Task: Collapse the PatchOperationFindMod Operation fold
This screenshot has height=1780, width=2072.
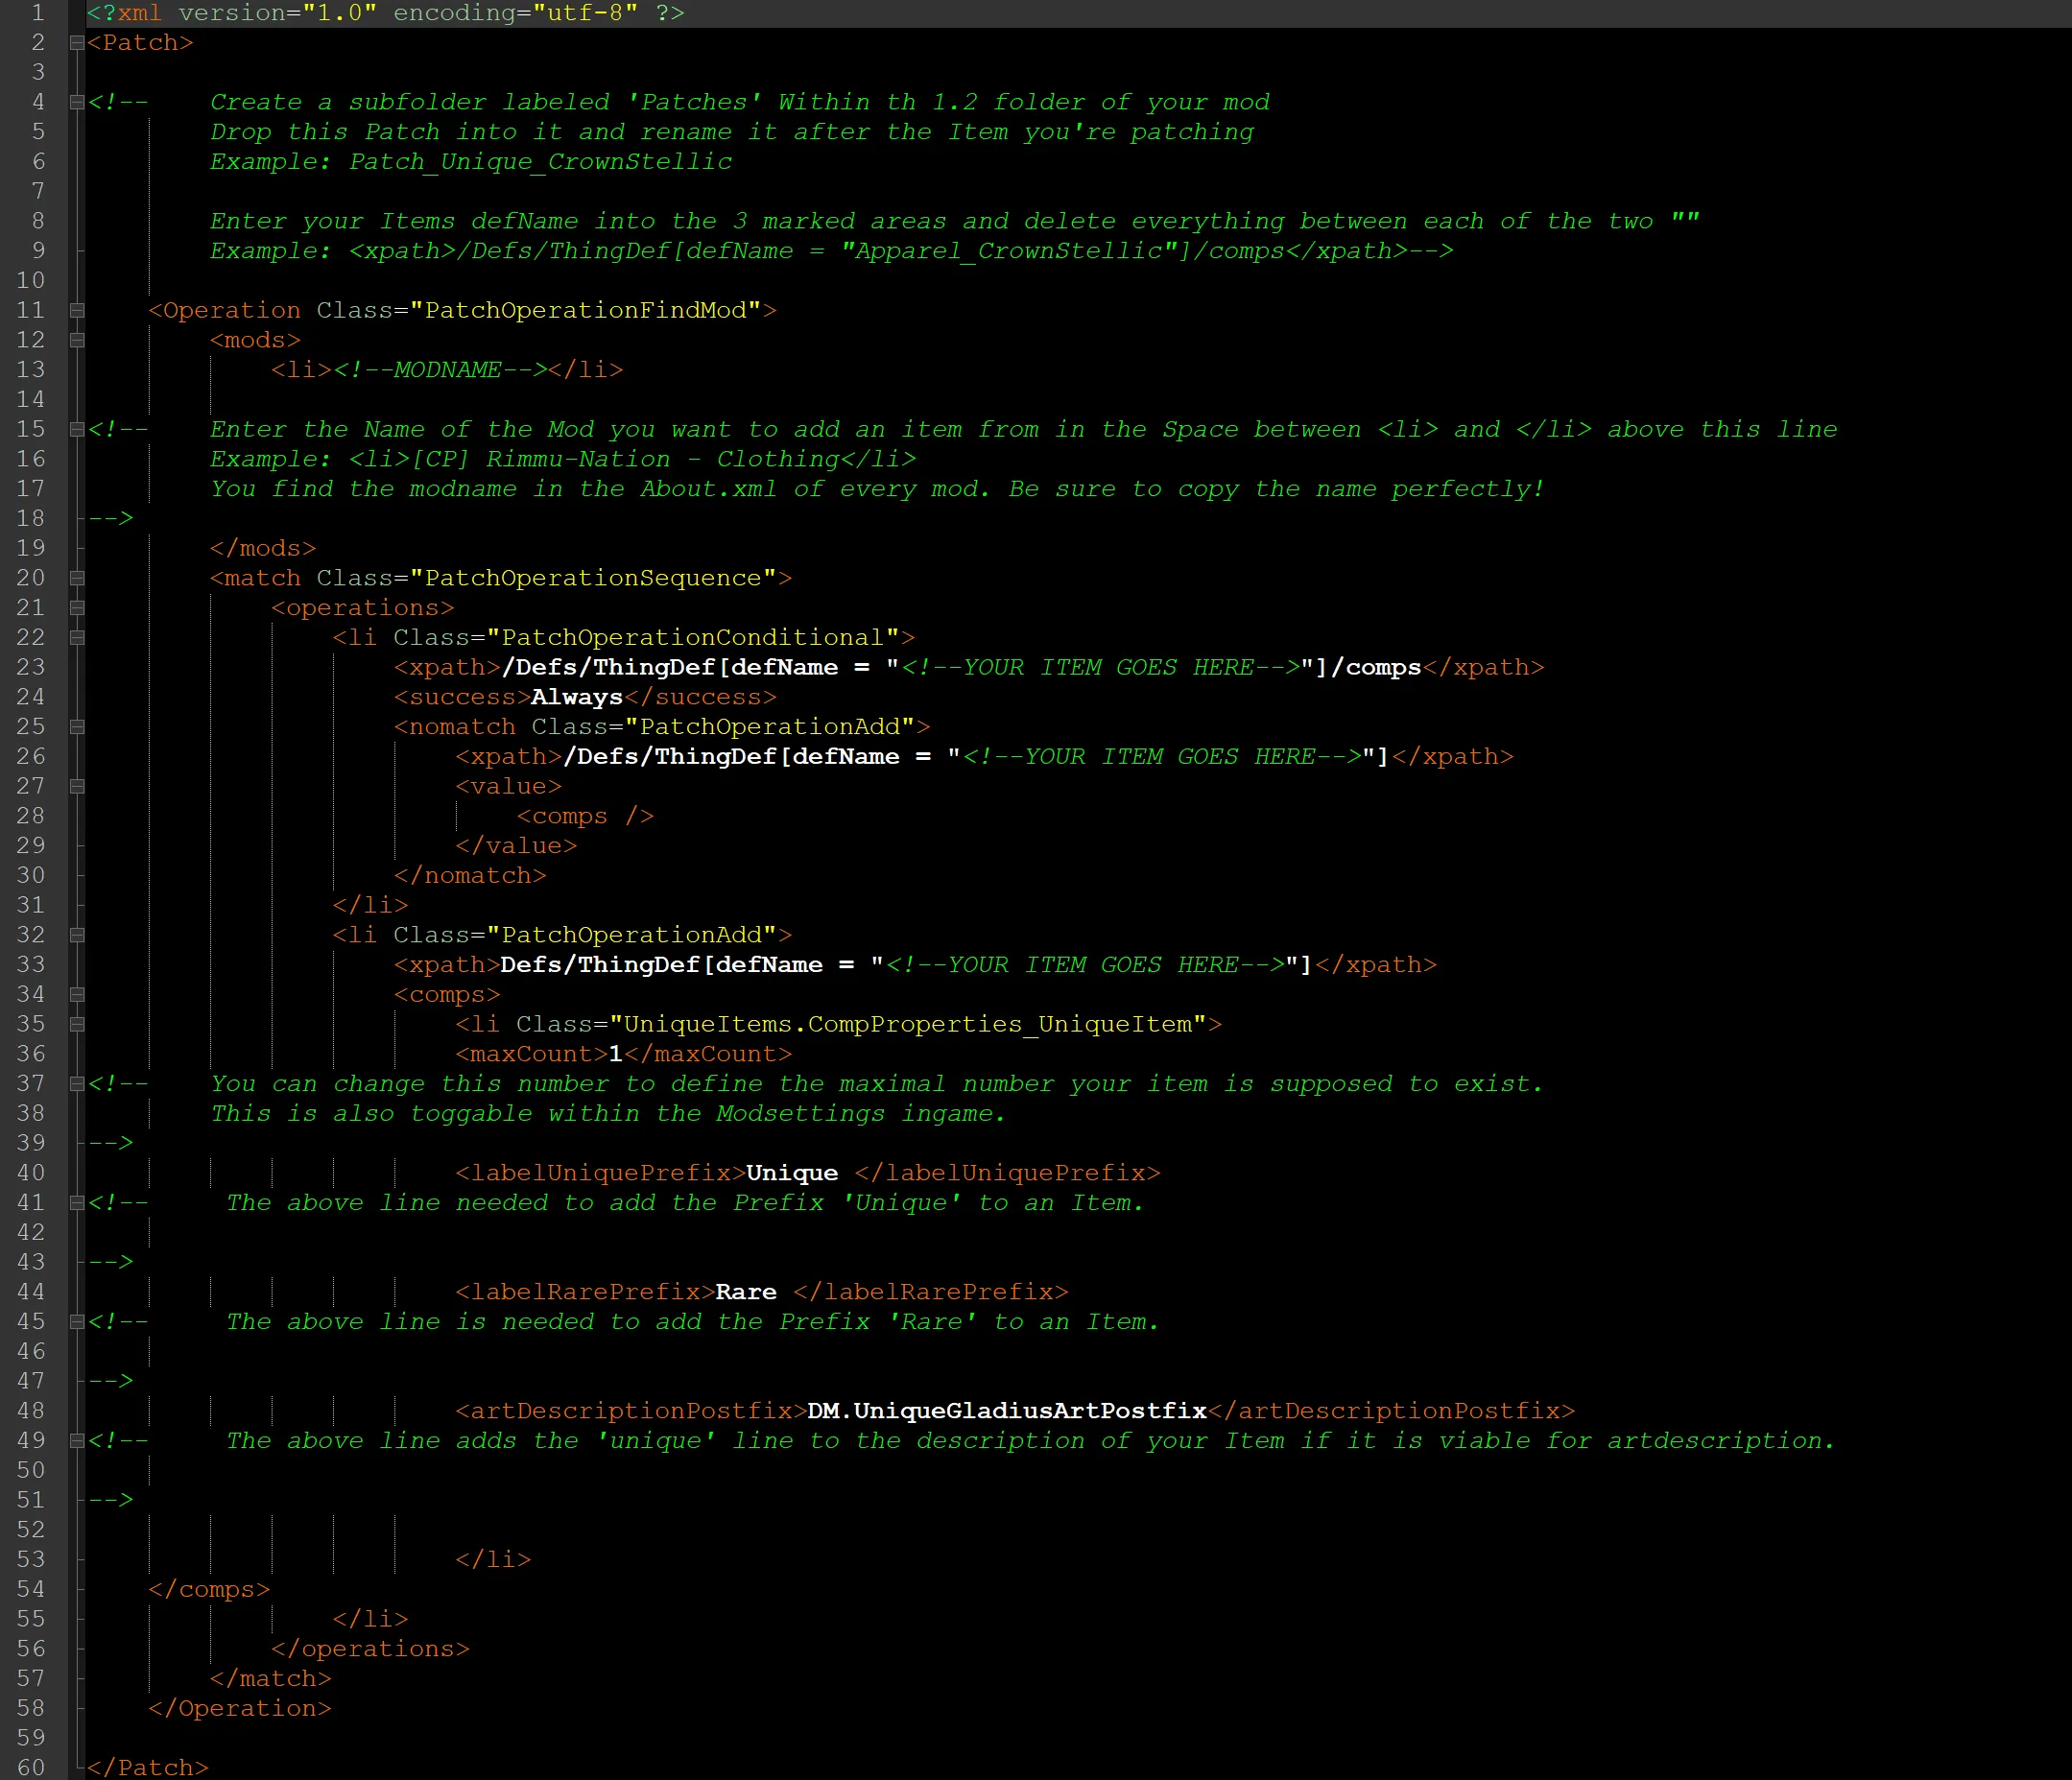Action: tap(76, 311)
